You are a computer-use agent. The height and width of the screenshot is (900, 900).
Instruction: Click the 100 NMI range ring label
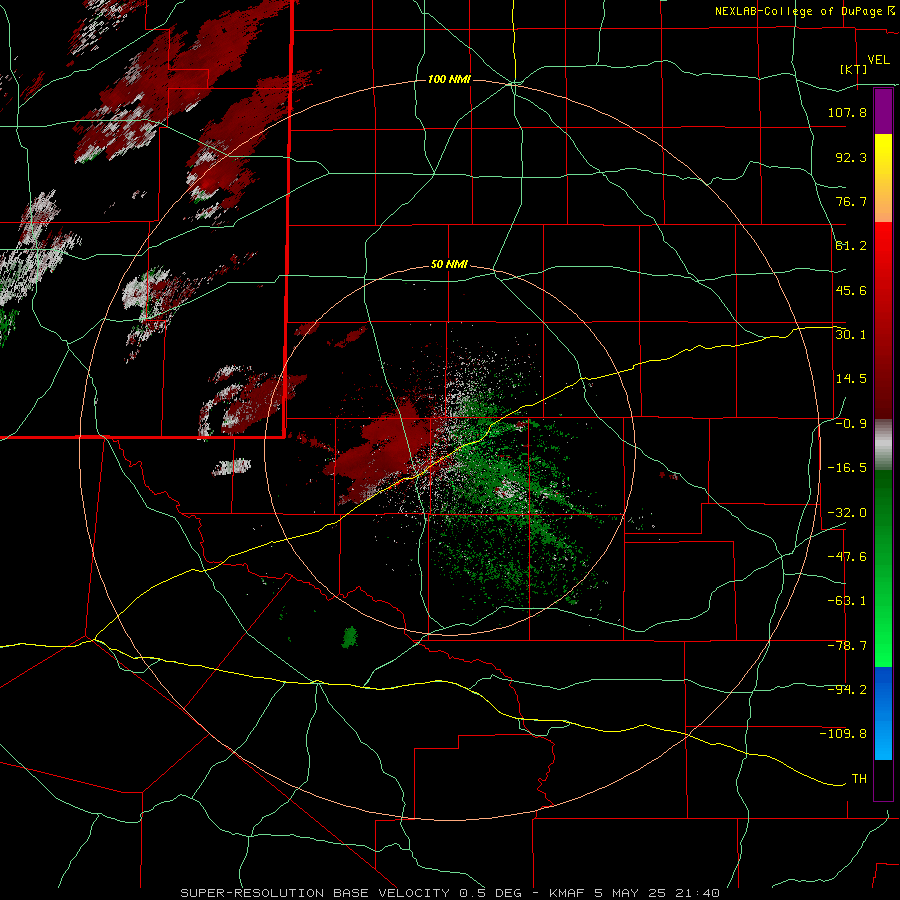(x=449, y=79)
